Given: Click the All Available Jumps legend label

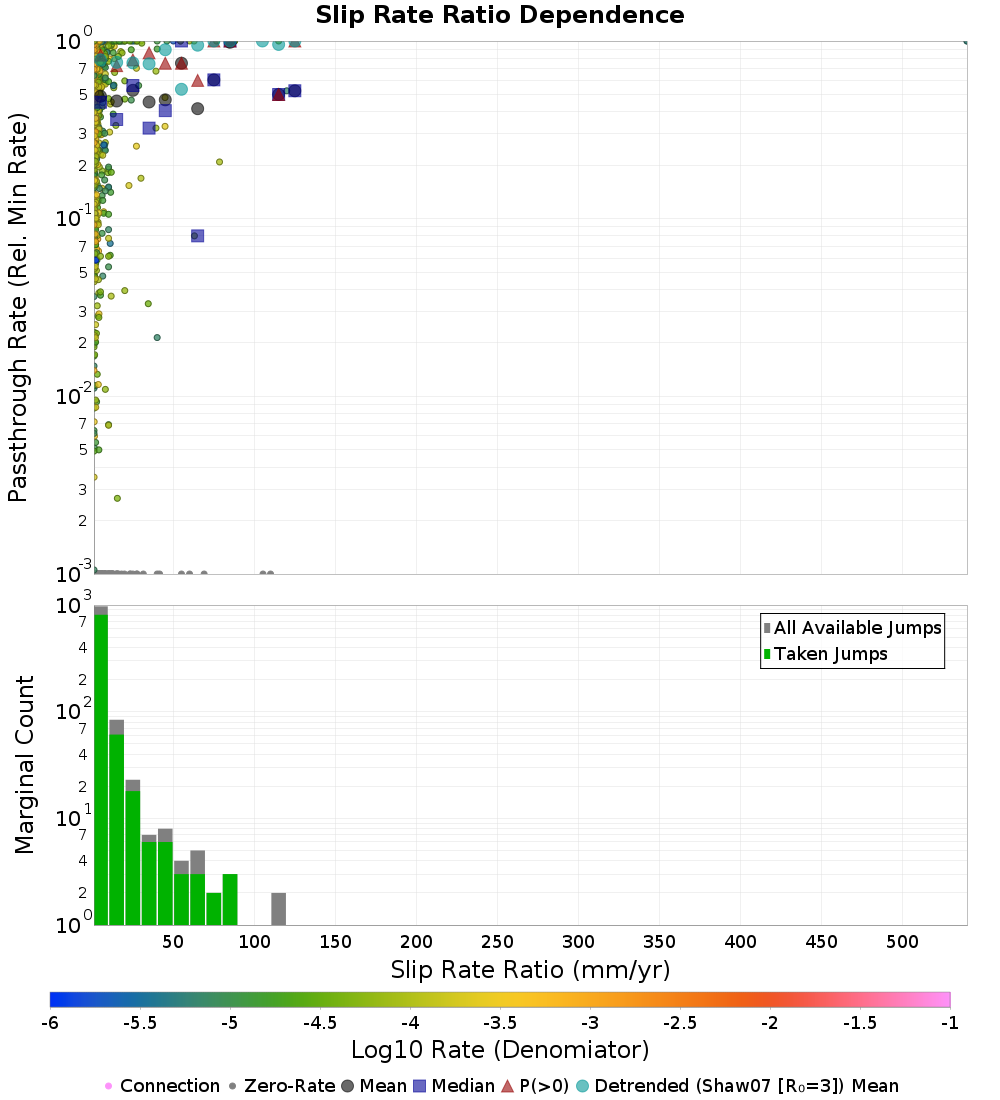Looking at the screenshot, I should (857, 628).
